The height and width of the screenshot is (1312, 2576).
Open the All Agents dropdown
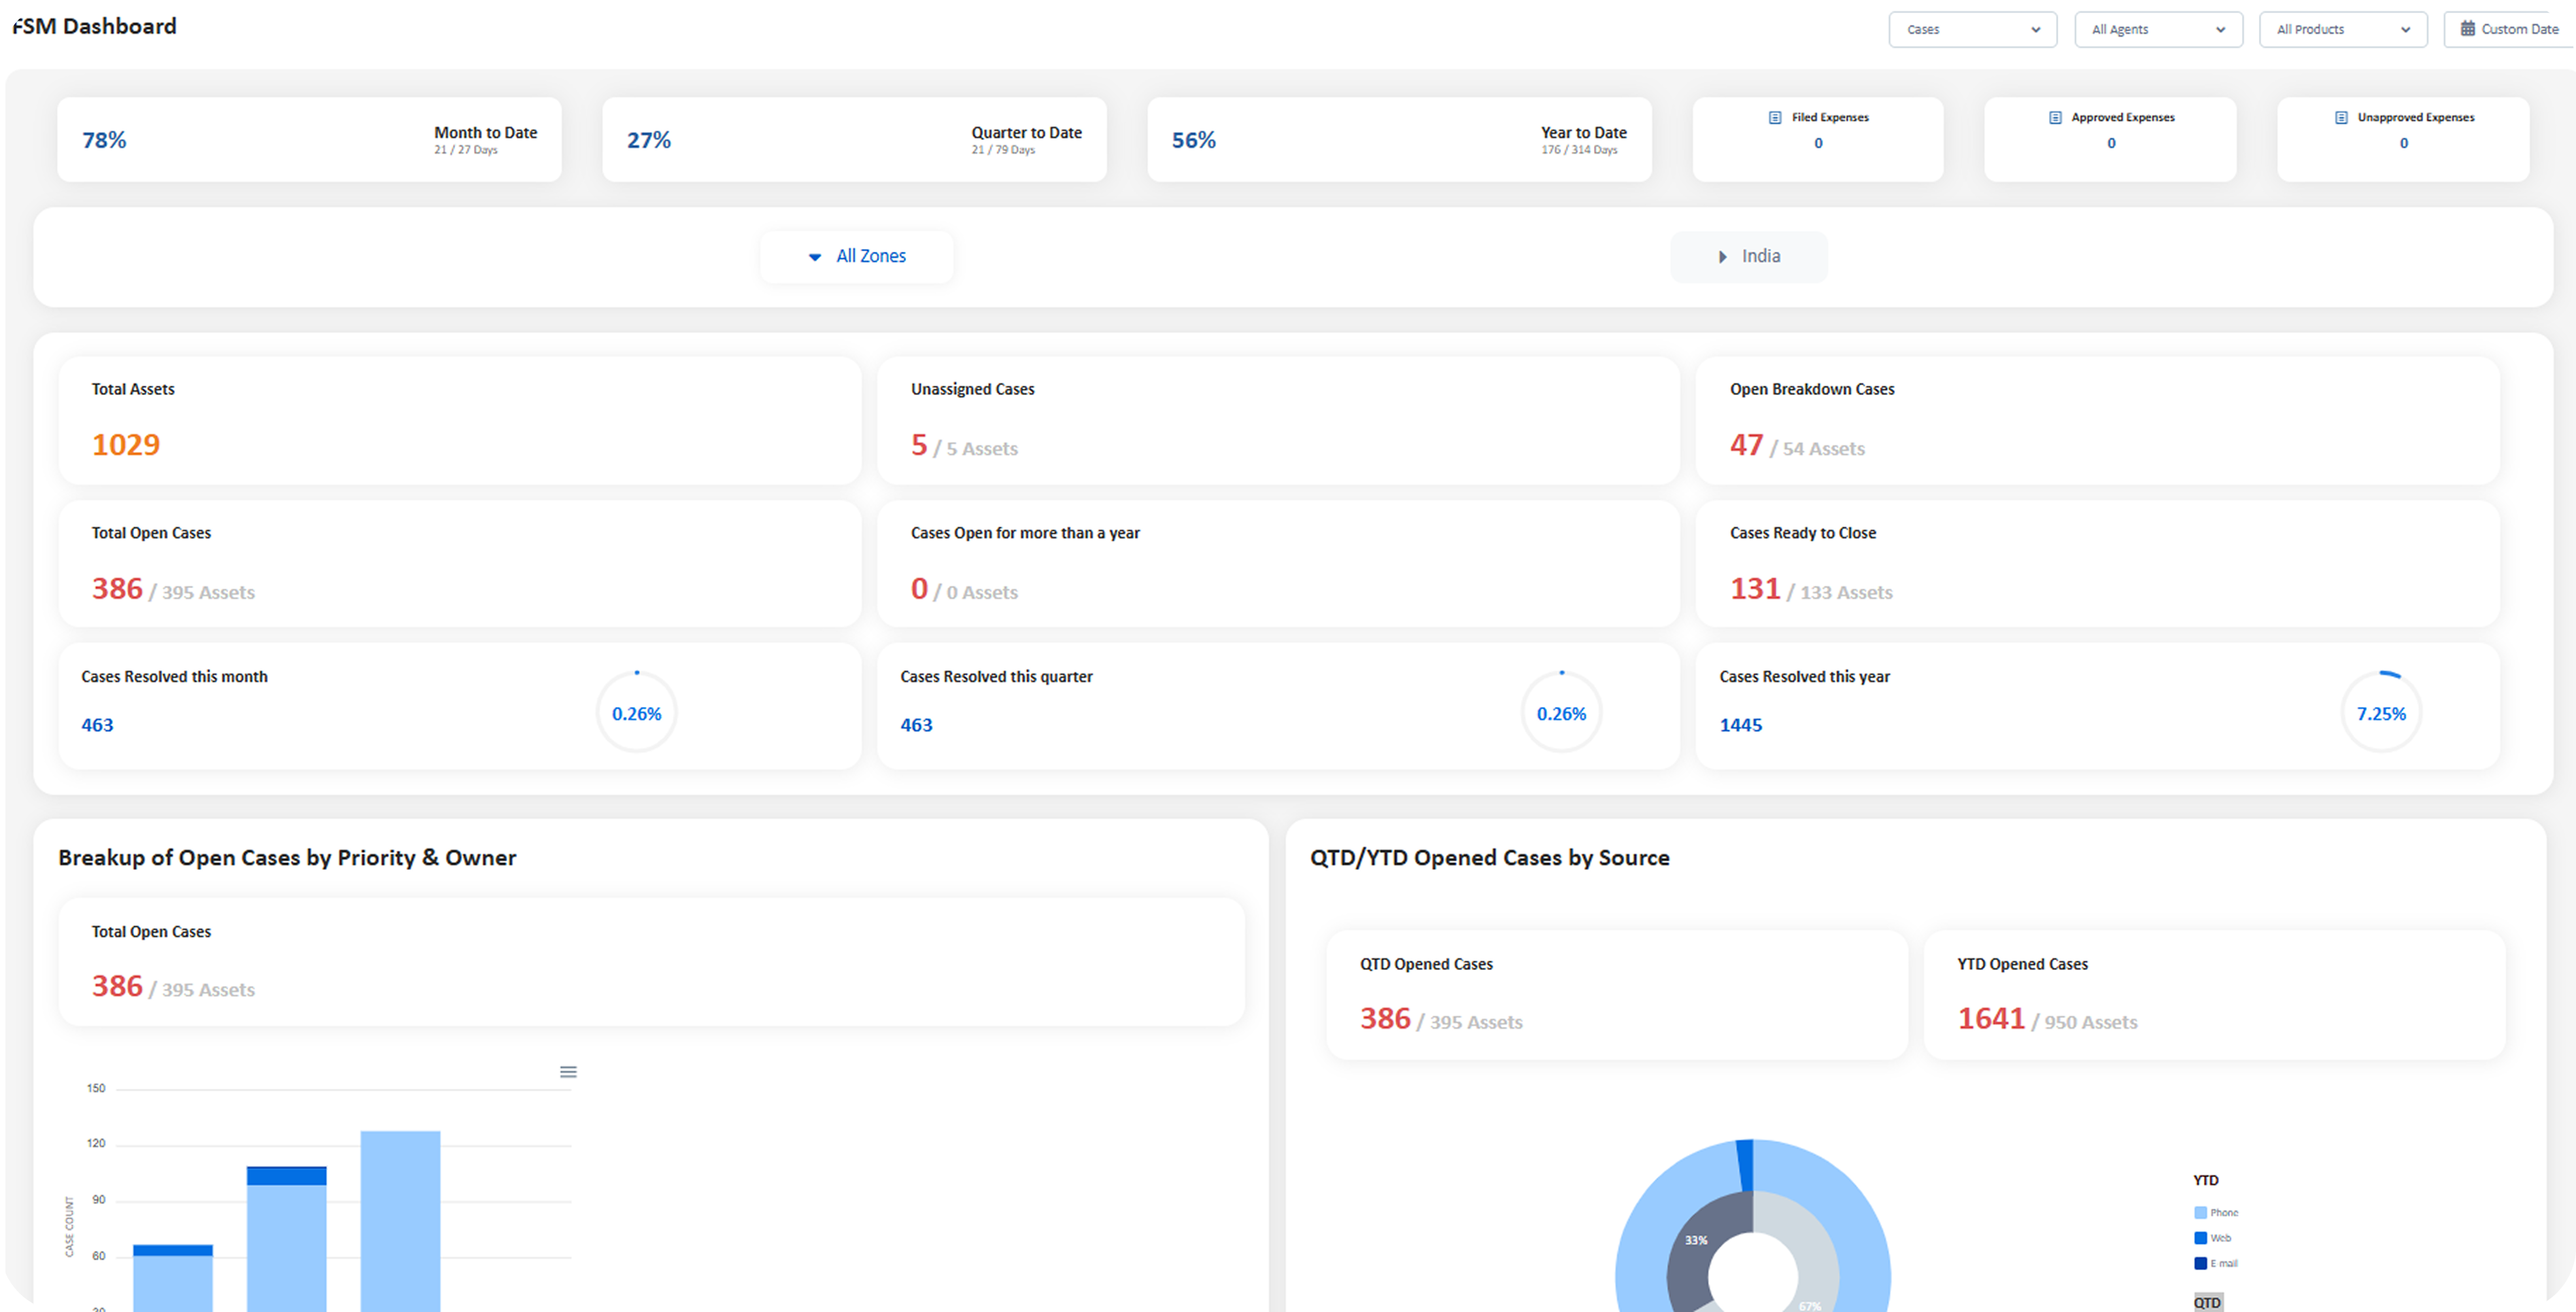click(x=2158, y=29)
